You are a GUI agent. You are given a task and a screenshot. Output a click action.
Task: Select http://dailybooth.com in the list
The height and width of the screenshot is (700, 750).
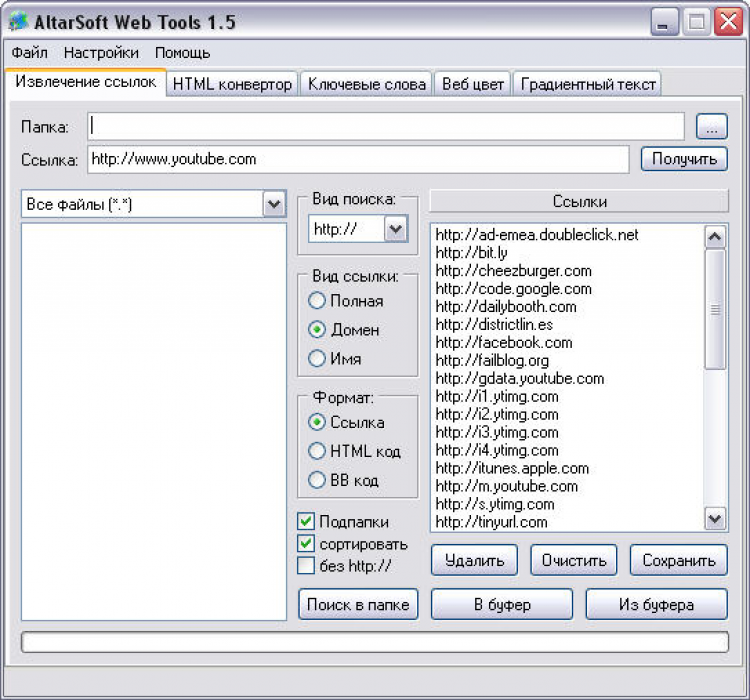[506, 307]
